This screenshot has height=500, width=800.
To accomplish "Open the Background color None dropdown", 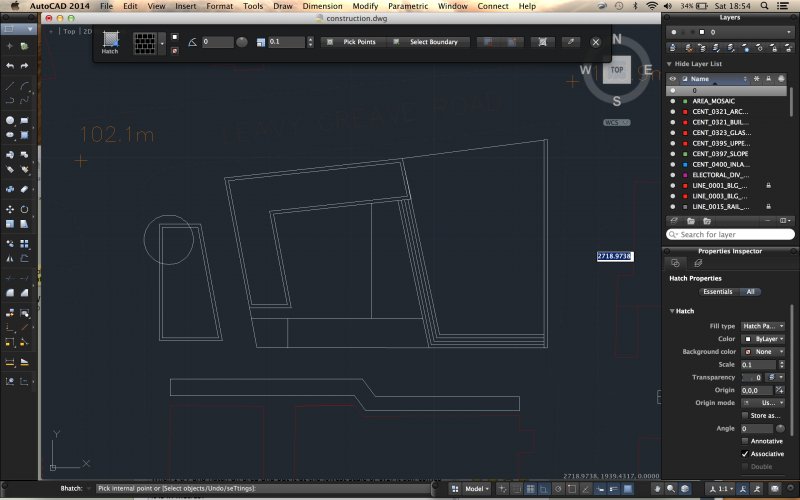I will (x=763, y=352).
